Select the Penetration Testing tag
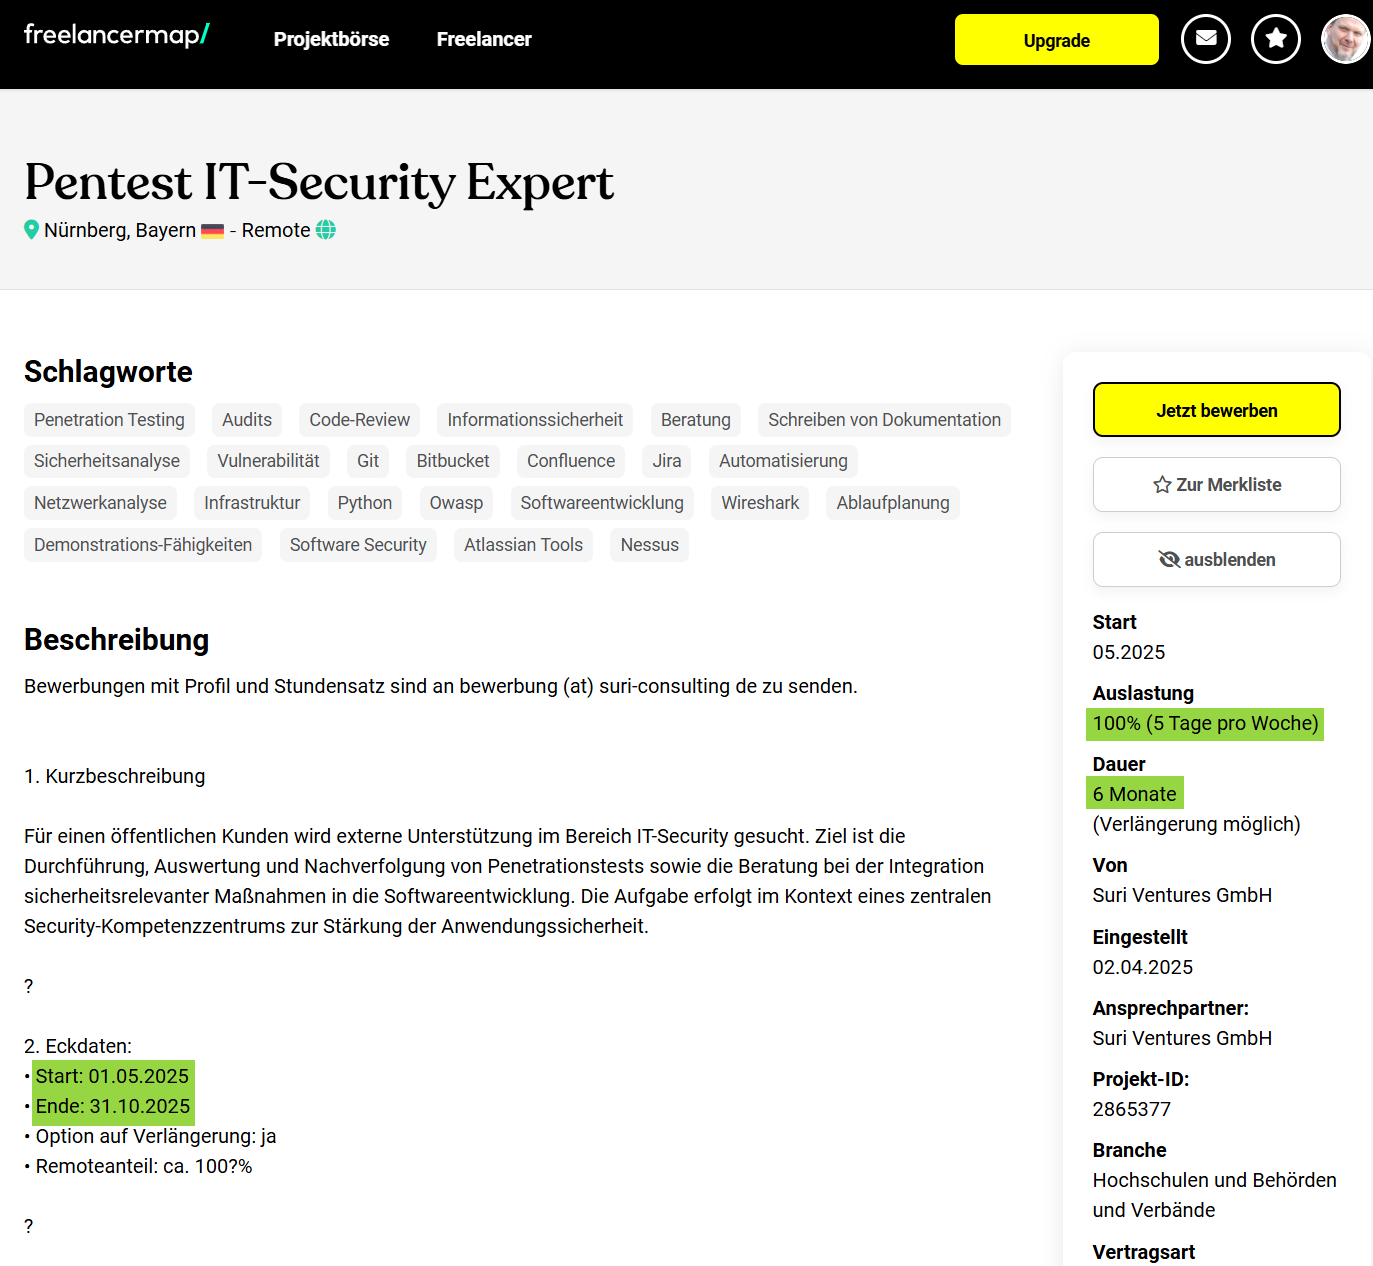The height and width of the screenshot is (1266, 1373). tap(109, 420)
